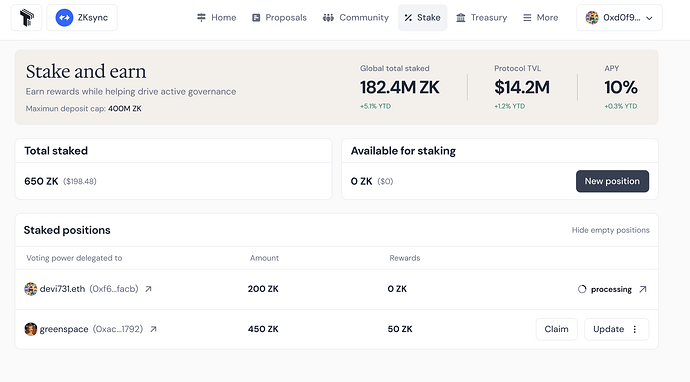Click the processing spinner icon
Screen dimensions: 690x382
pos(582,289)
